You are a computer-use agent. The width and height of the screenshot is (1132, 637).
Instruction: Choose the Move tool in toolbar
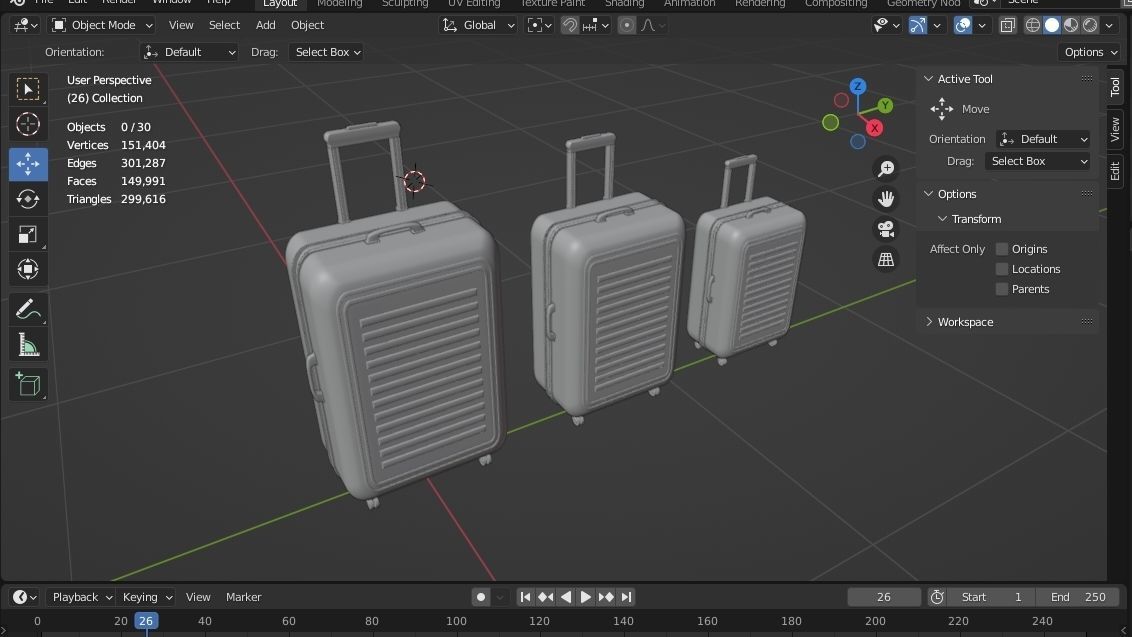28,164
